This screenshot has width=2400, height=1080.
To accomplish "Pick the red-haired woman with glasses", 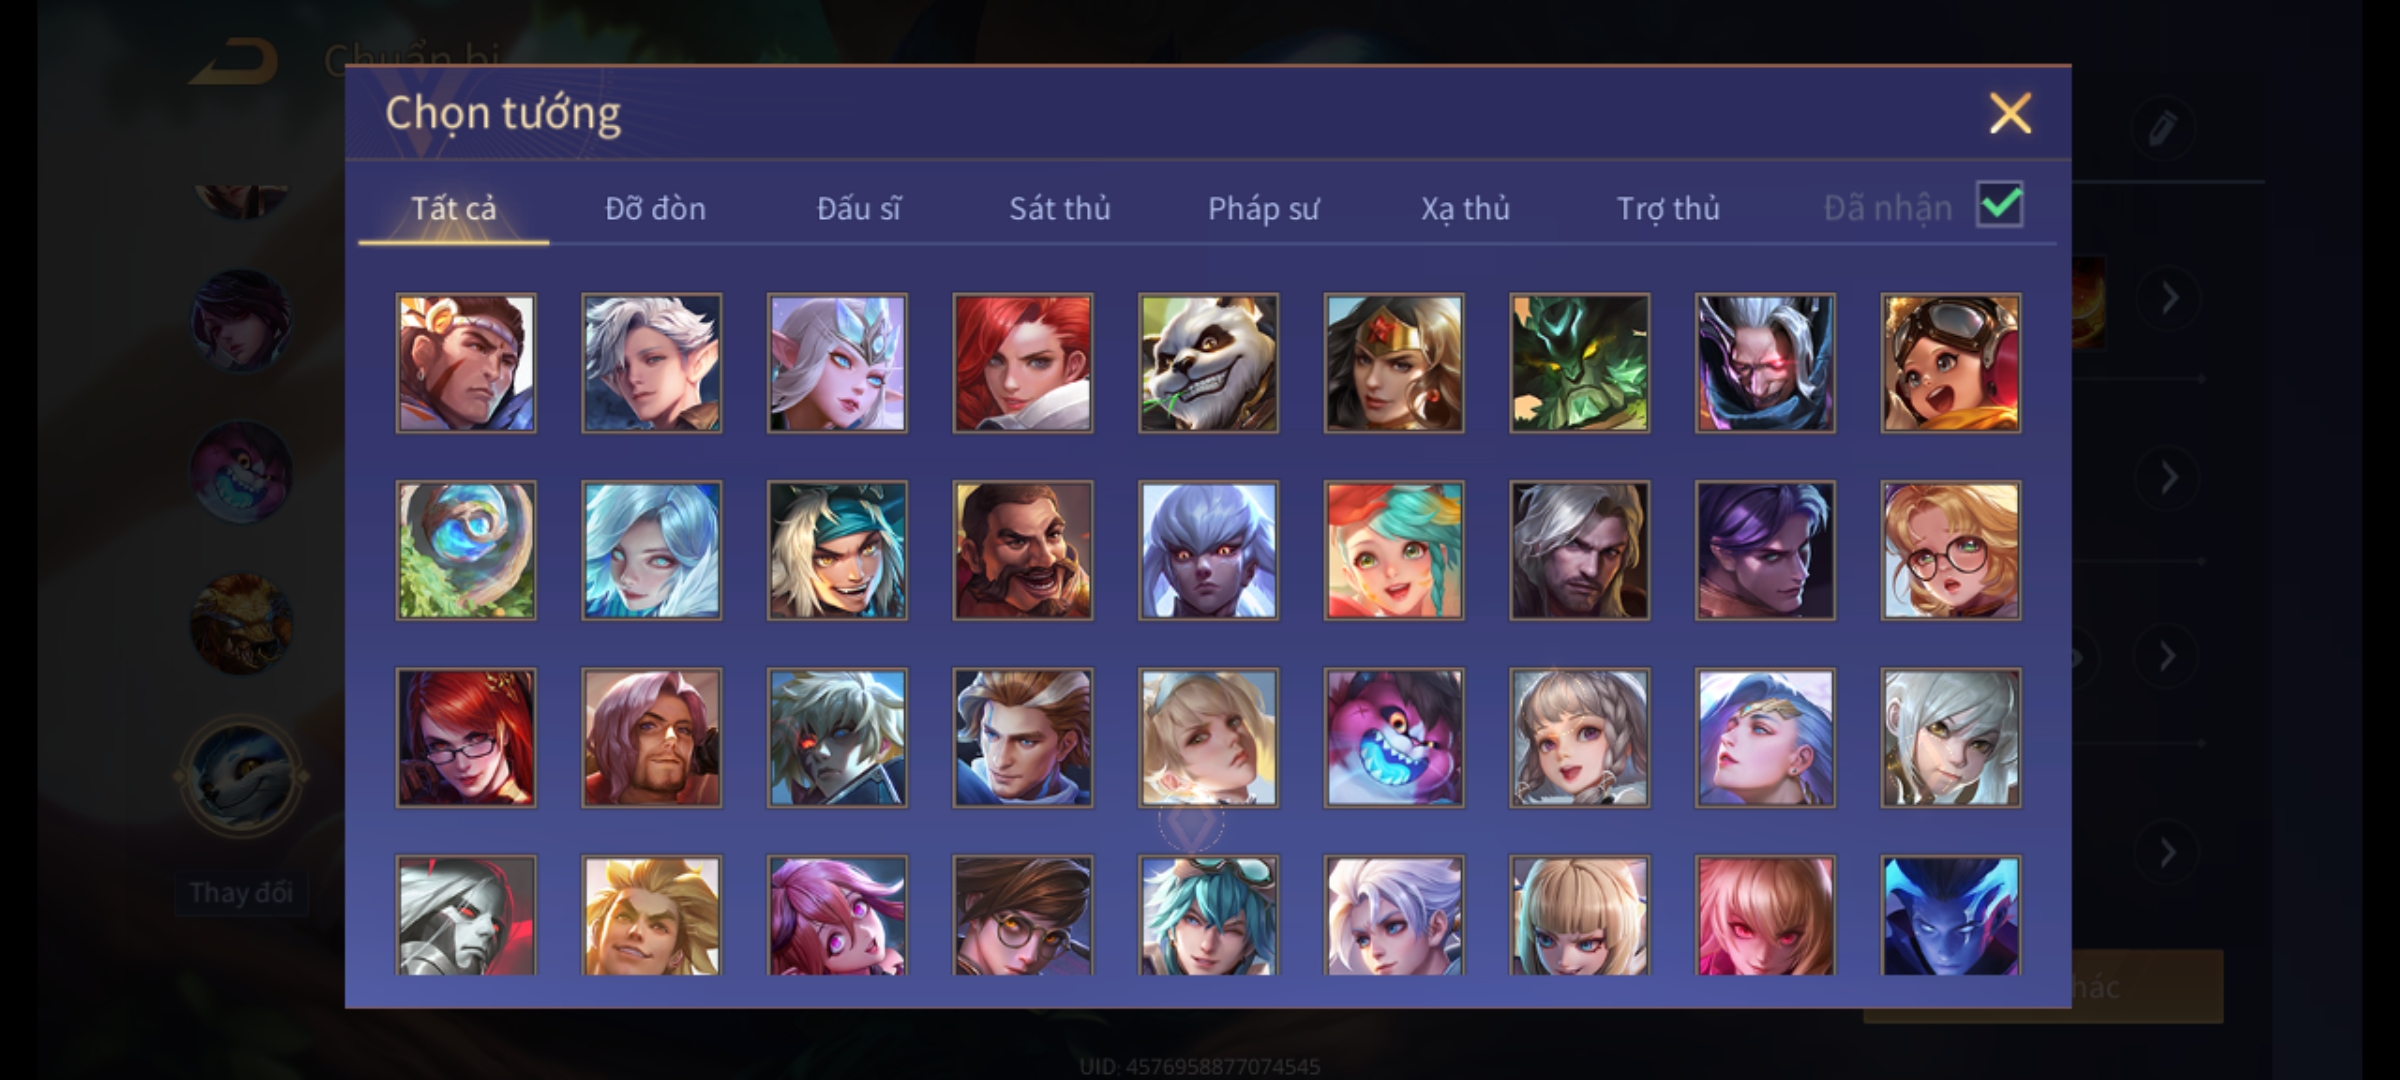I will click(x=466, y=738).
